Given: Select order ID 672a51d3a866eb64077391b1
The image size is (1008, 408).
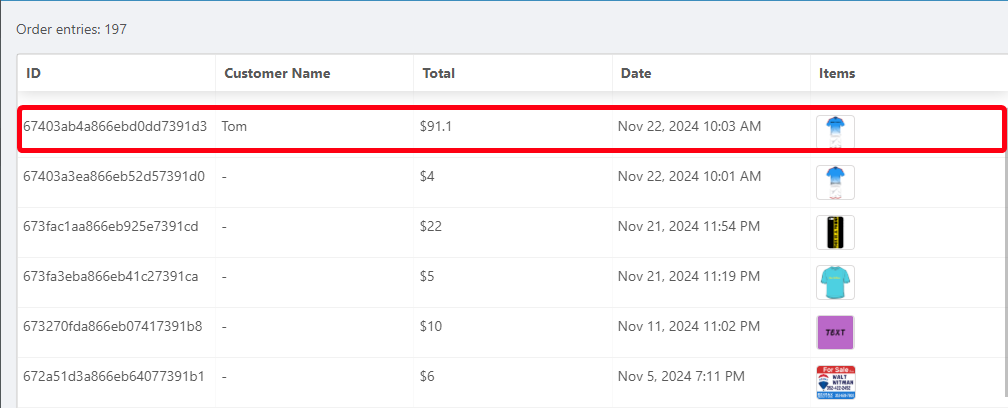Looking at the screenshot, I should [x=114, y=376].
